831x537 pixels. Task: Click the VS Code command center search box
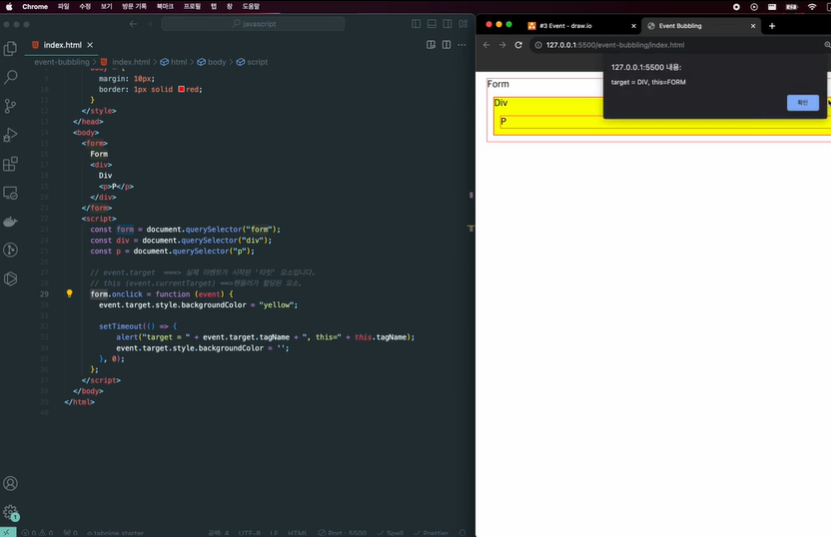(253, 24)
